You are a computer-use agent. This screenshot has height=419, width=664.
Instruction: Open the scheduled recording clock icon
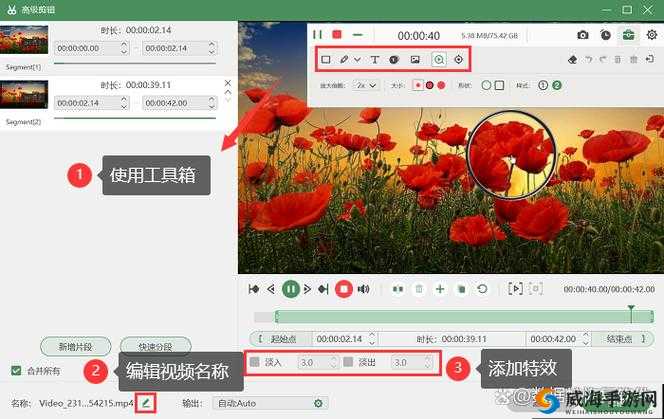(606, 35)
